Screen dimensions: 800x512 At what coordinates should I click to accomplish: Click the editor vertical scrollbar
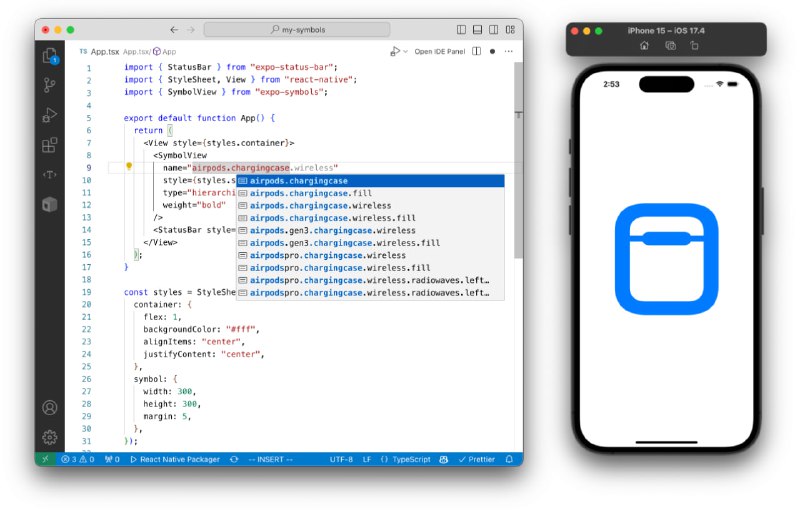click(x=518, y=161)
